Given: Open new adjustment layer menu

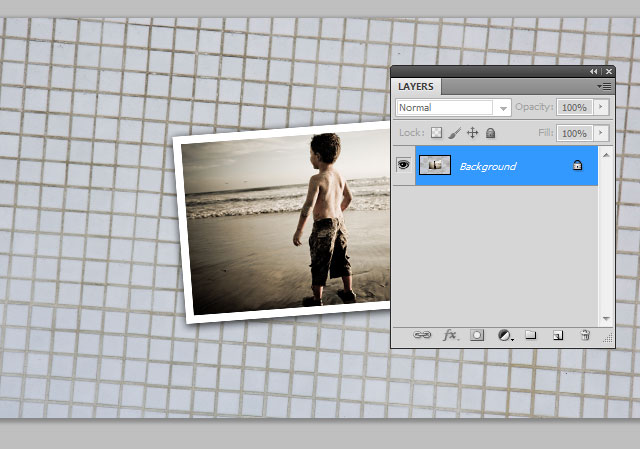Looking at the screenshot, I should click(x=505, y=335).
